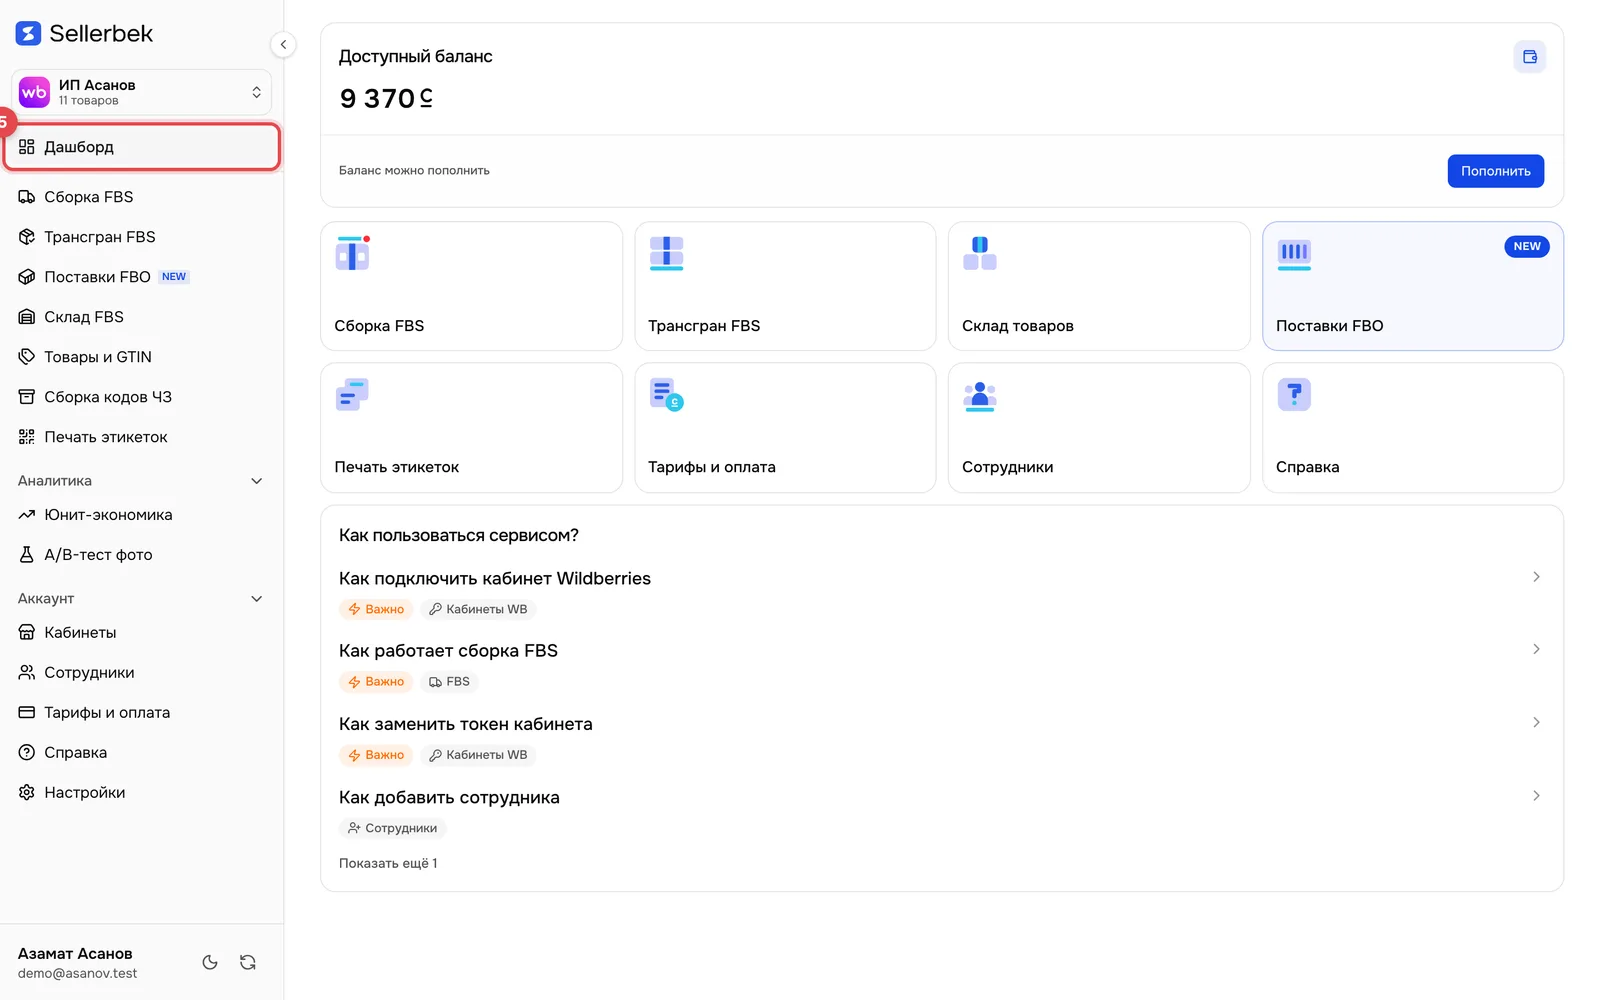Go to Юнит-экономика in sidebar

[x=141, y=515]
